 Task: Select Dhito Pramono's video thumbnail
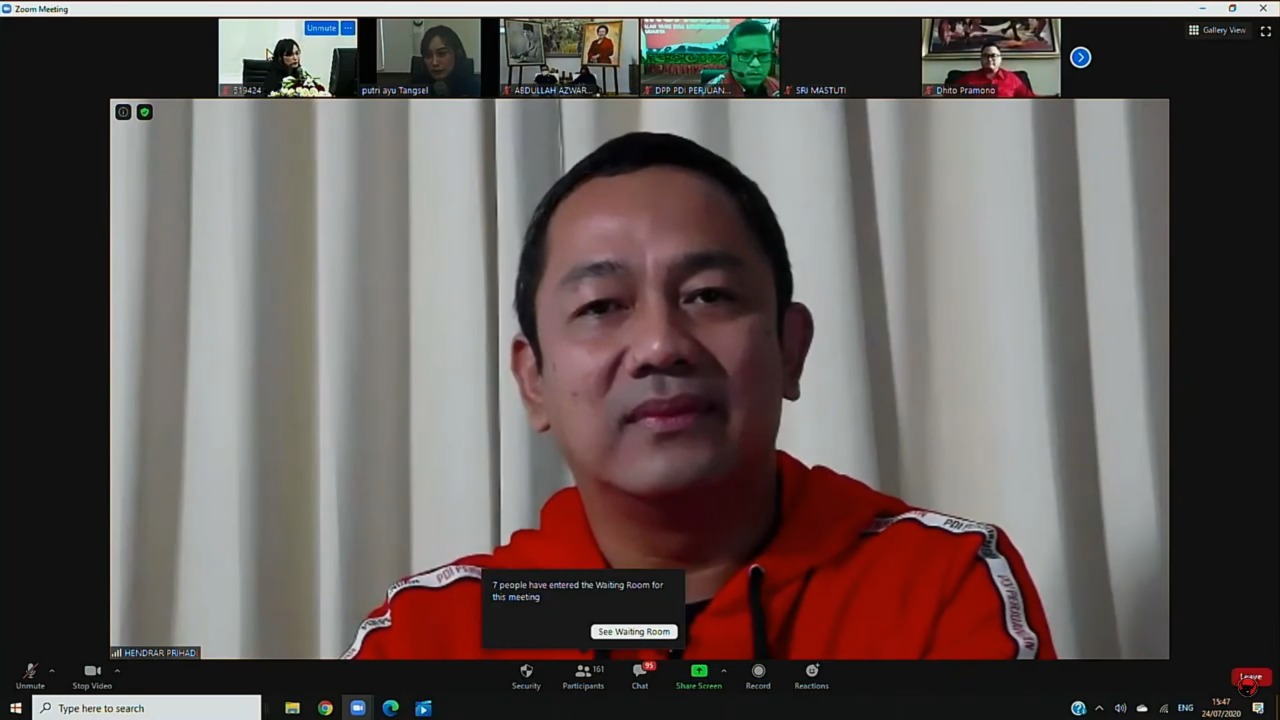click(990, 57)
